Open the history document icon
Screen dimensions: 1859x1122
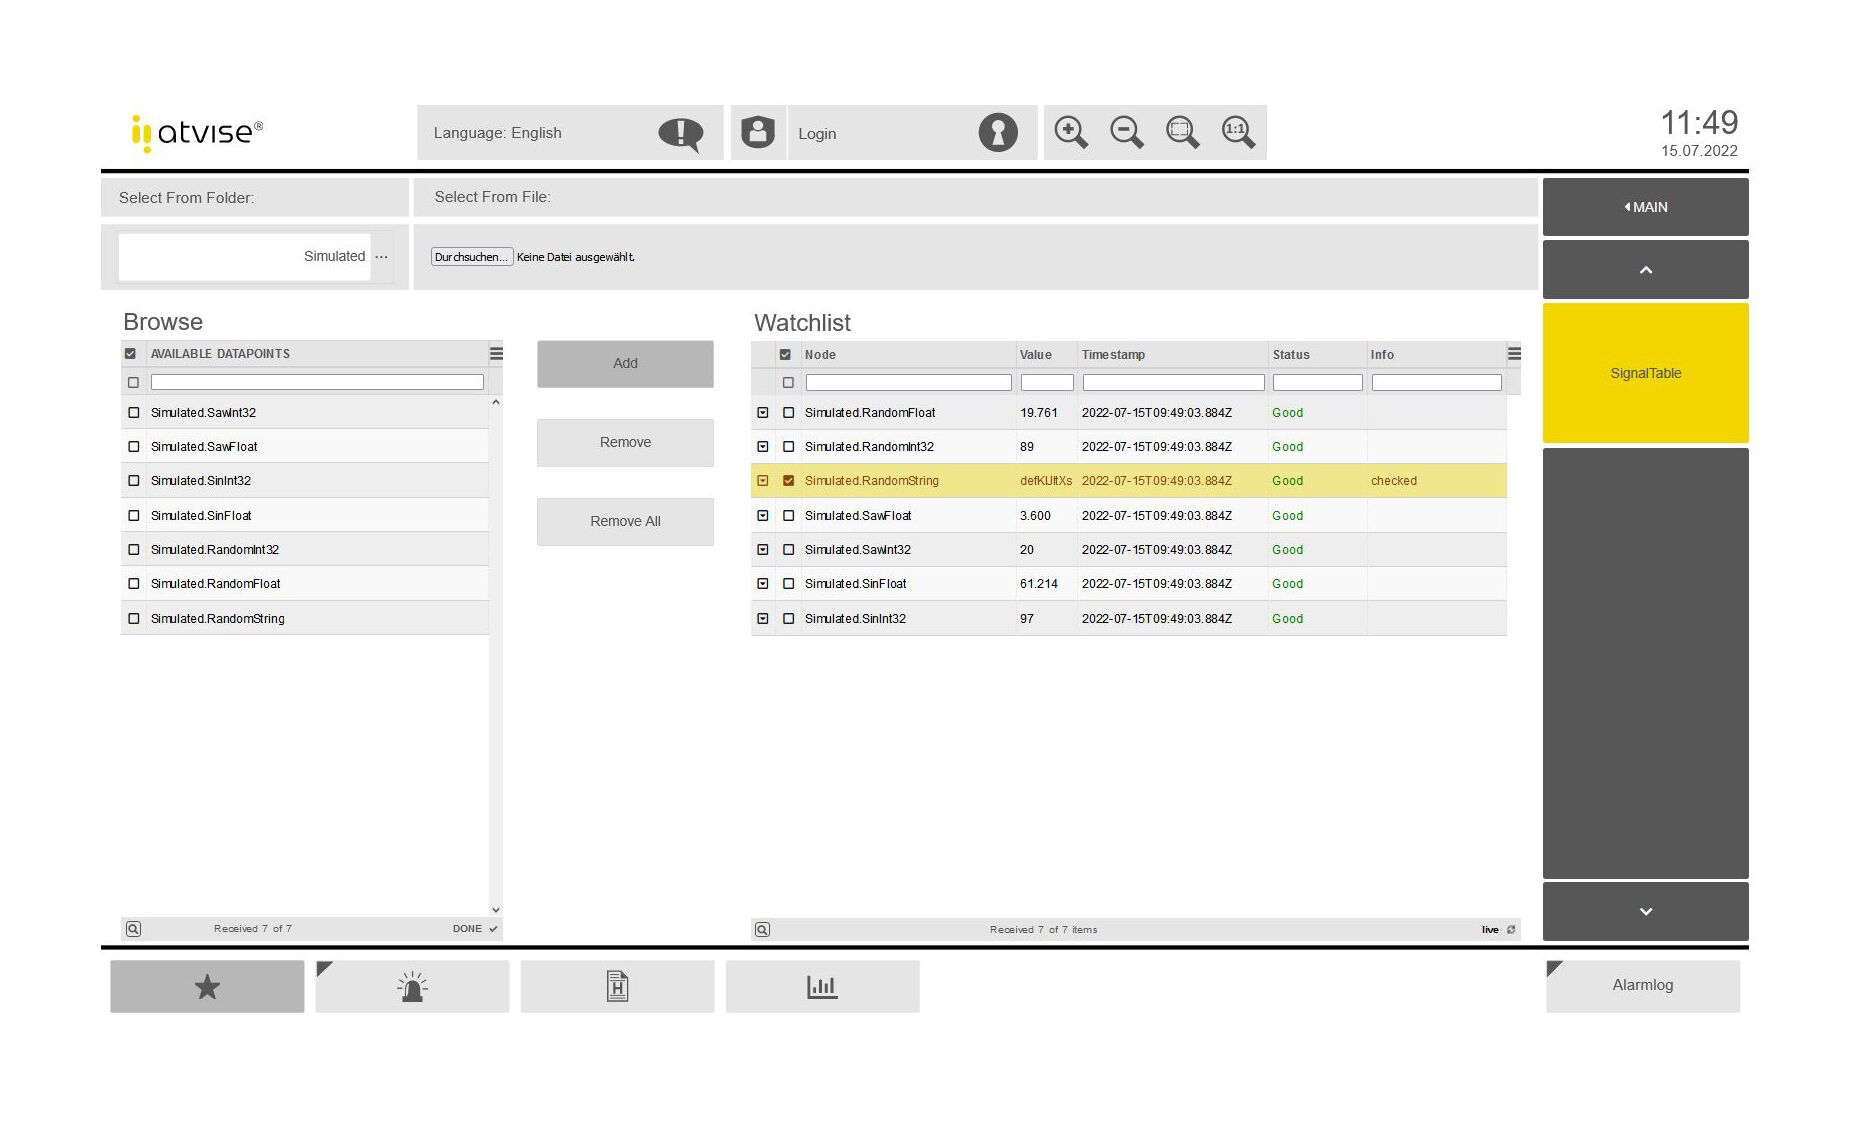[617, 987]
